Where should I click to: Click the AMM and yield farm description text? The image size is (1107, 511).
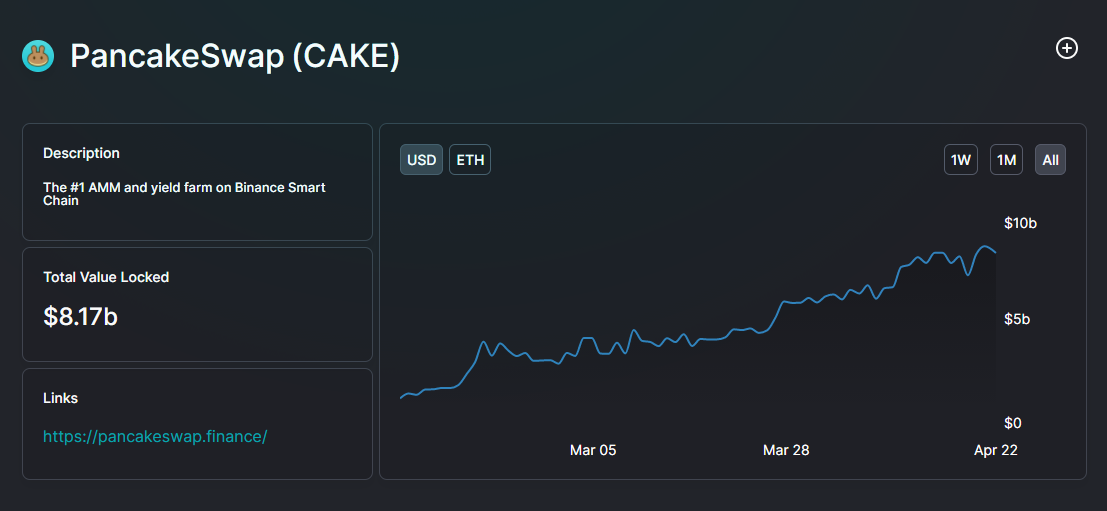(x=184, y=194)
